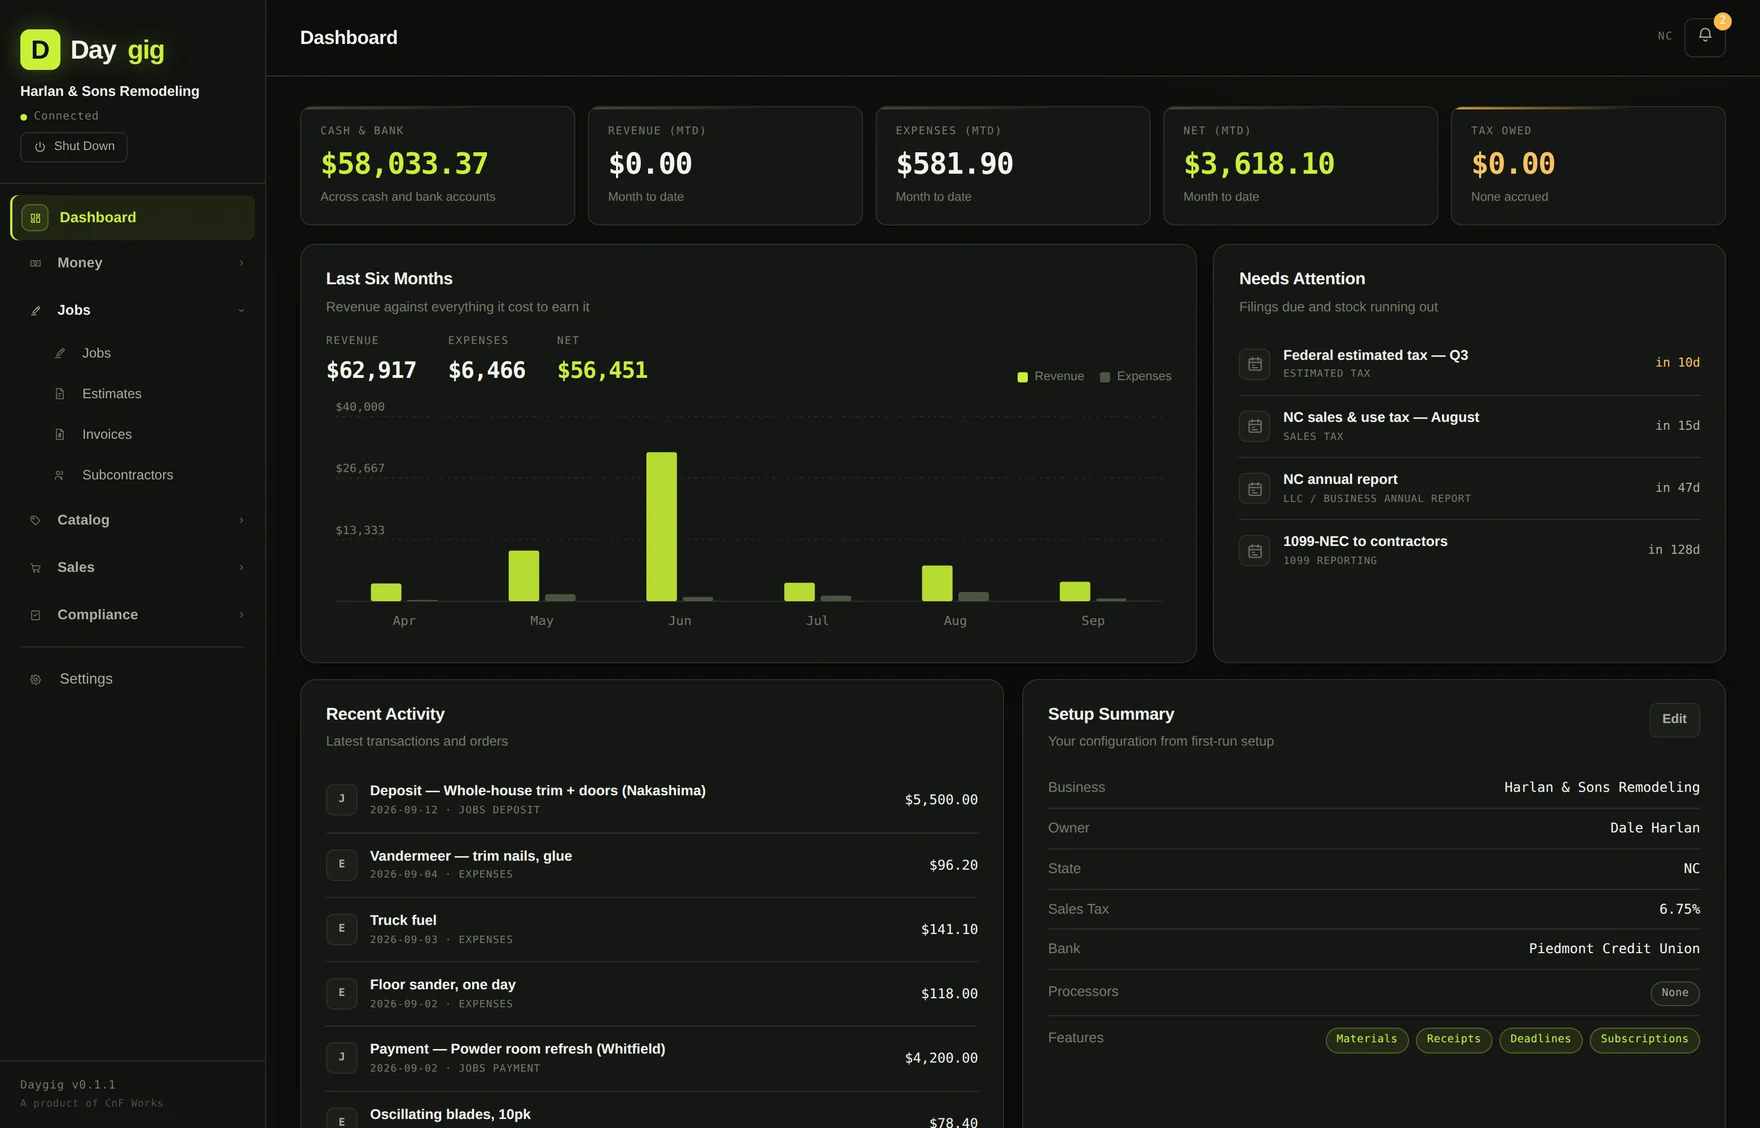Click 'Federal estimated tax — Q3' text
The width and height of the screenshot is (1760, 1128).
[x=1375, y=355]
